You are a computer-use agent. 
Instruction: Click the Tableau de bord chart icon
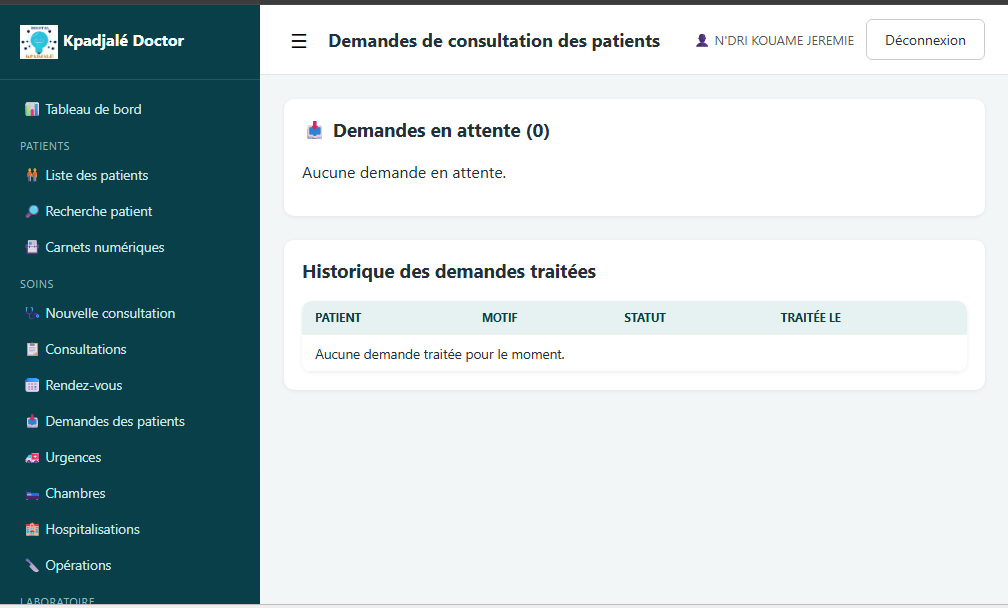[32, 109]
